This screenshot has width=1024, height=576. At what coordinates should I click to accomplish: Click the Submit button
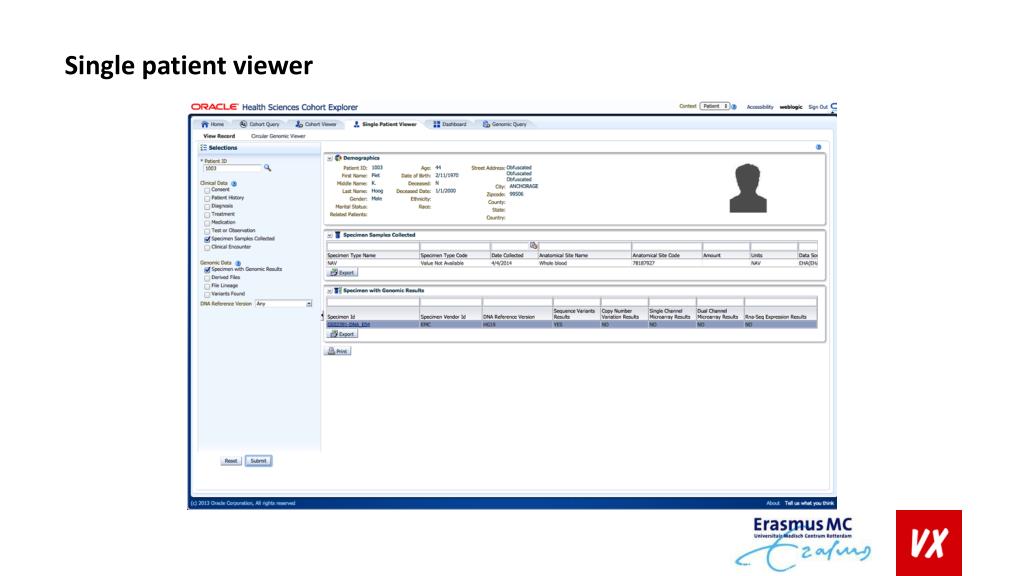[x=259, y=461]
